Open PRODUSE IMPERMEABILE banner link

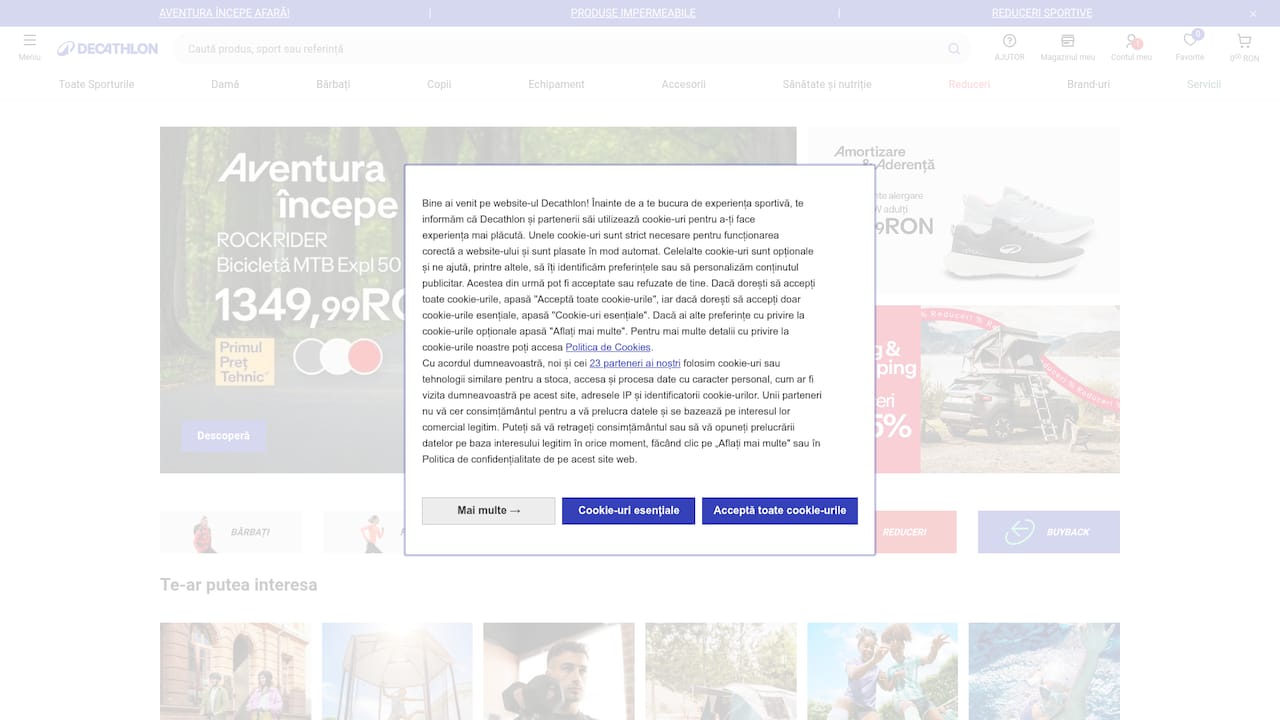click(633, 13)
